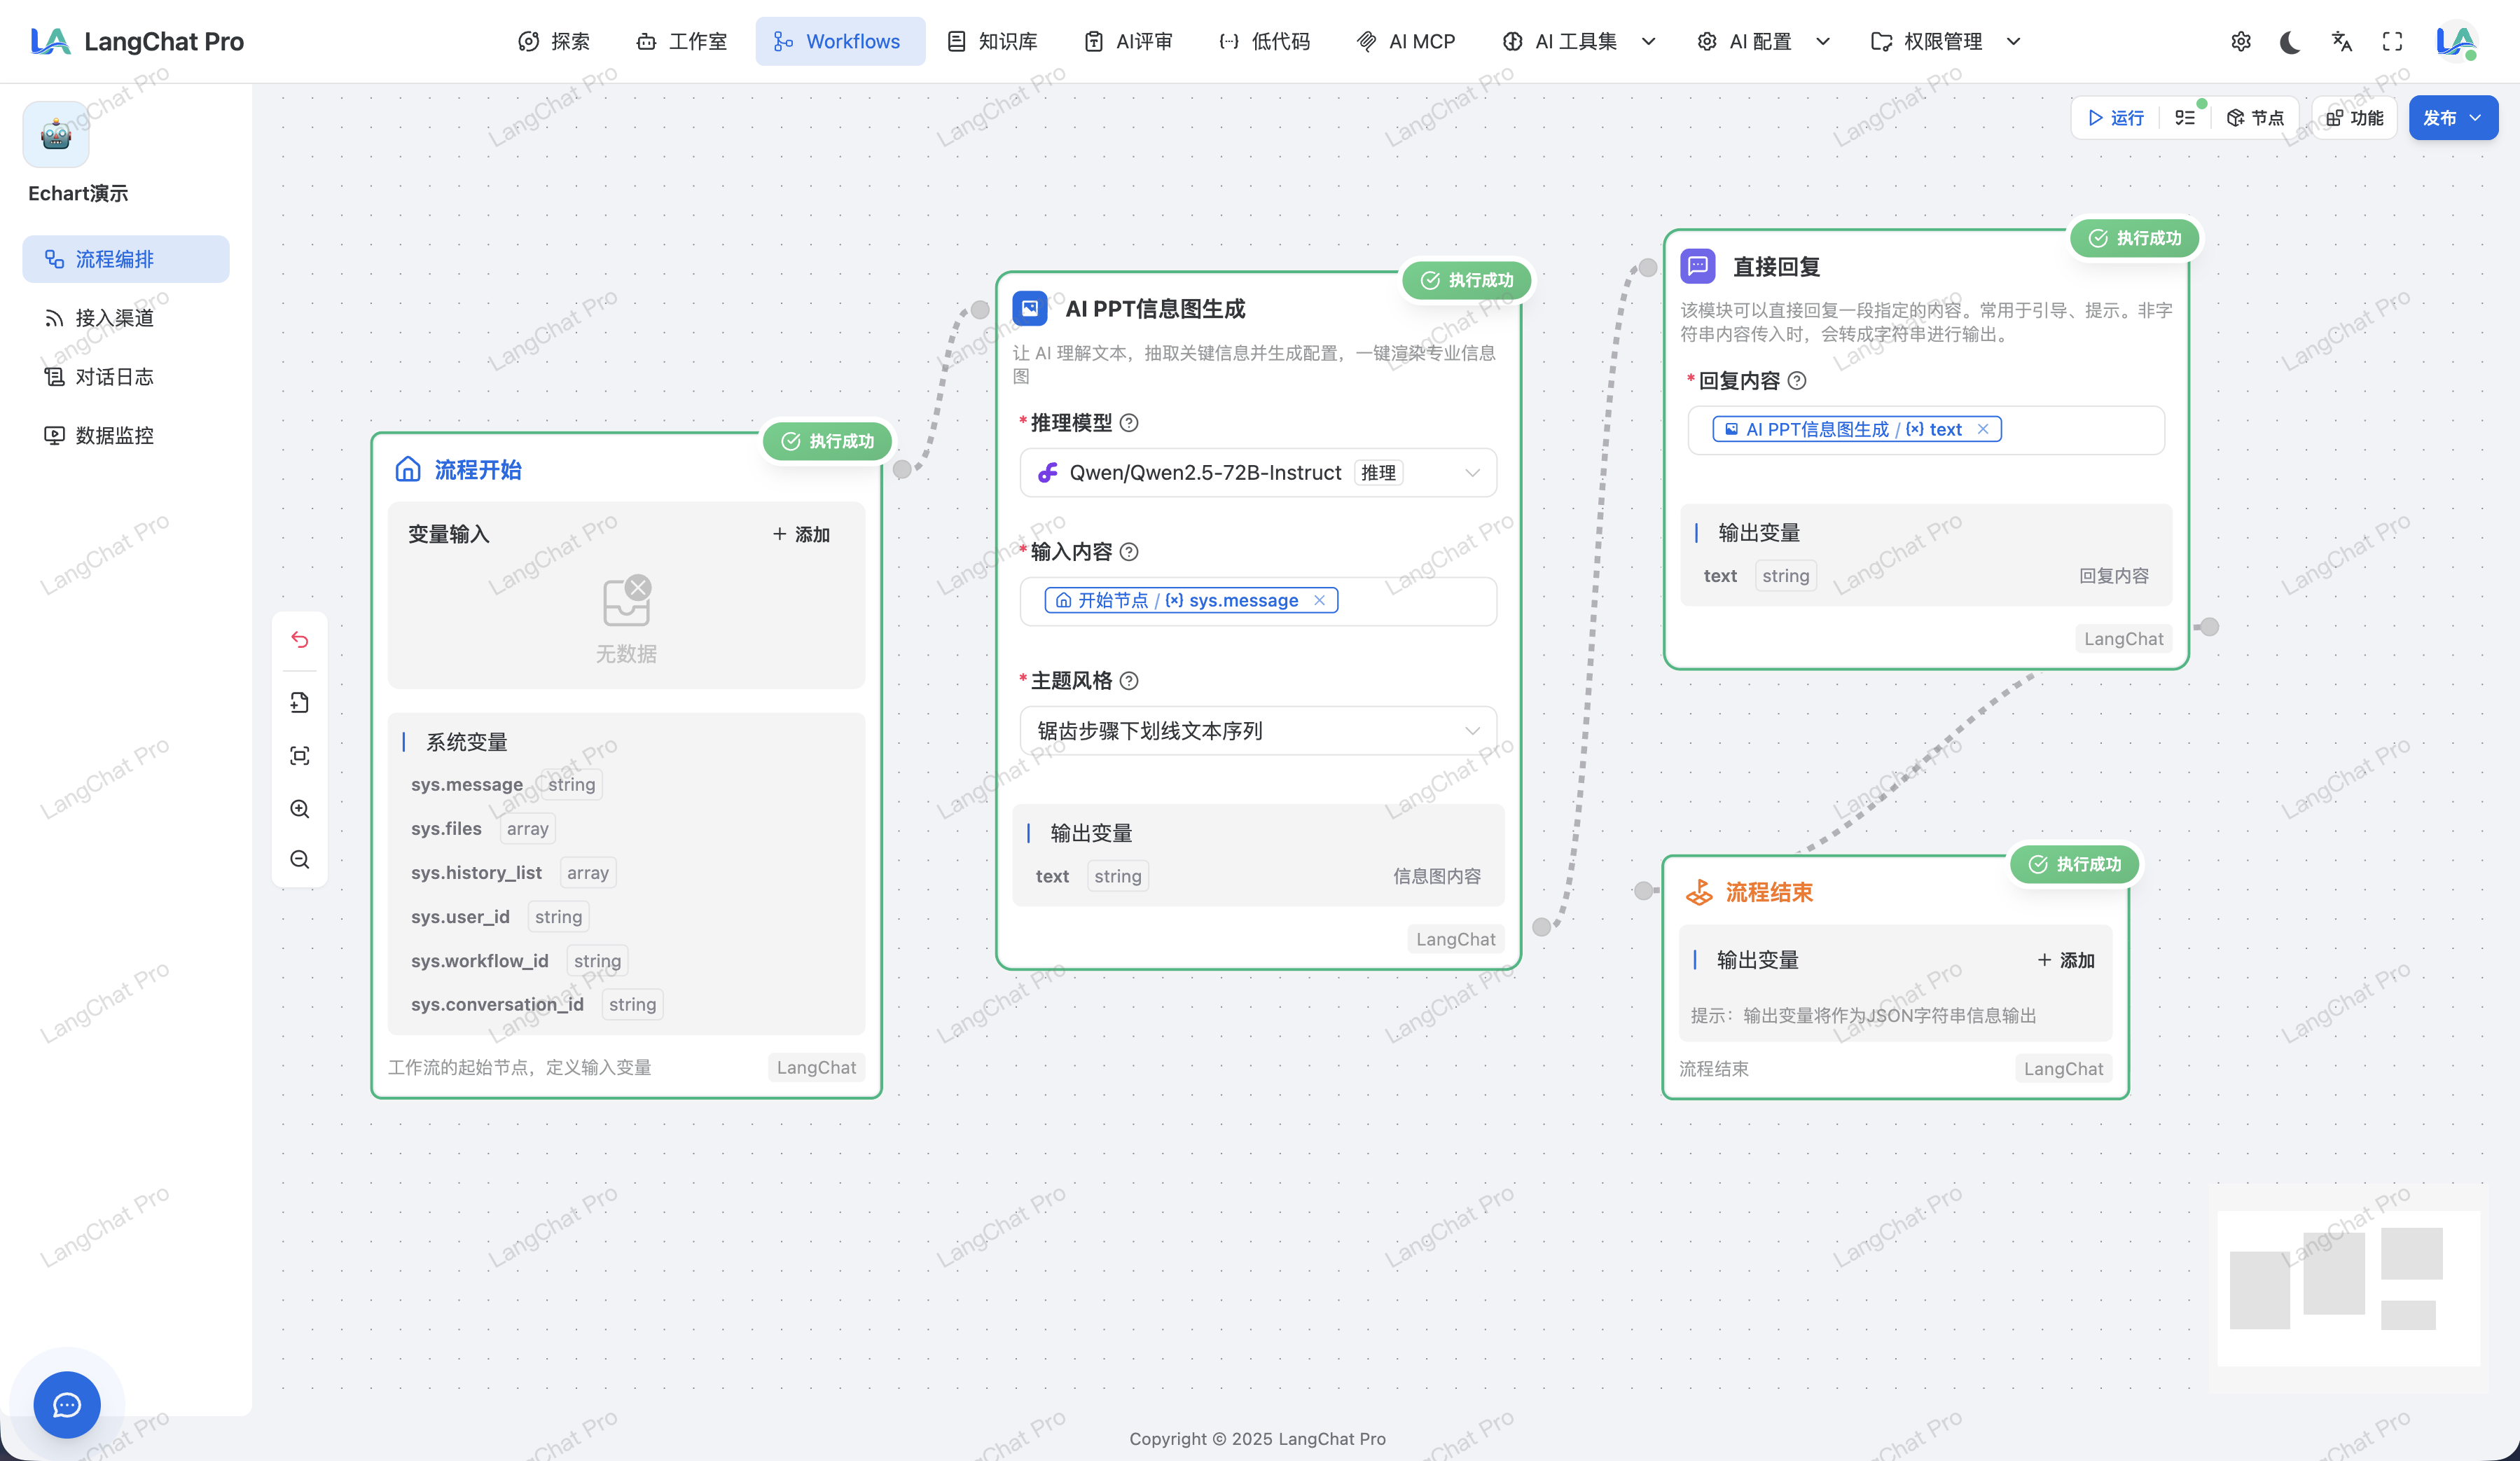The image size is (2520, 1461).
Task: Expand the 主题风格 theme style dropdown
Action: [1257, 731]
